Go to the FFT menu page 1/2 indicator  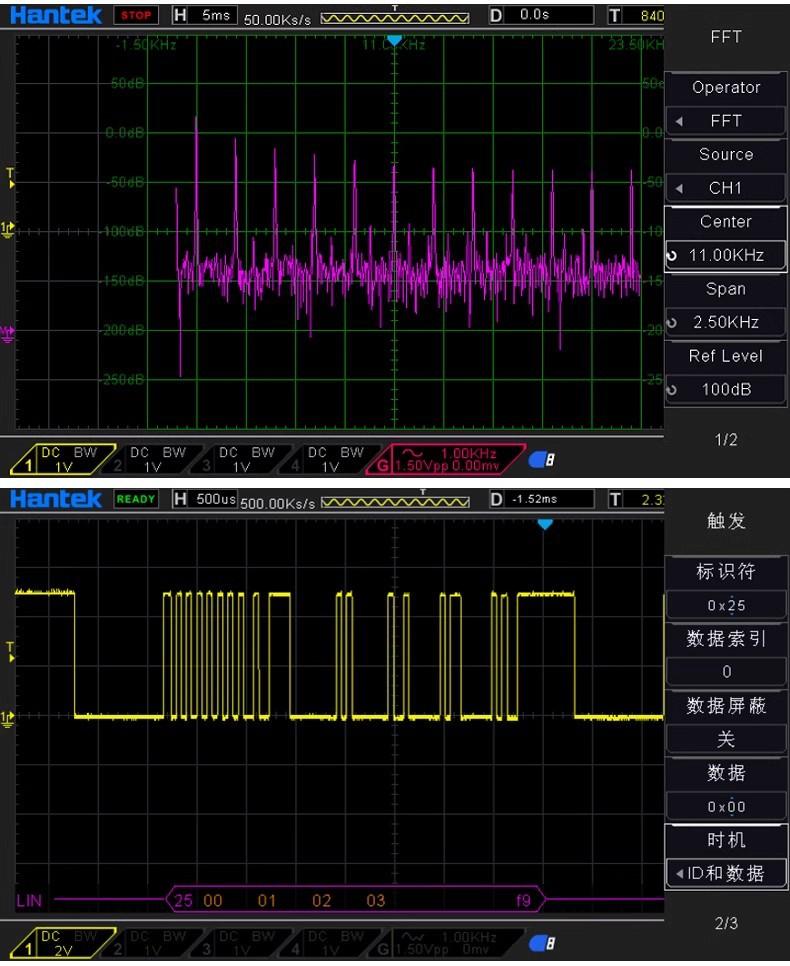click(x=726, y=439)
